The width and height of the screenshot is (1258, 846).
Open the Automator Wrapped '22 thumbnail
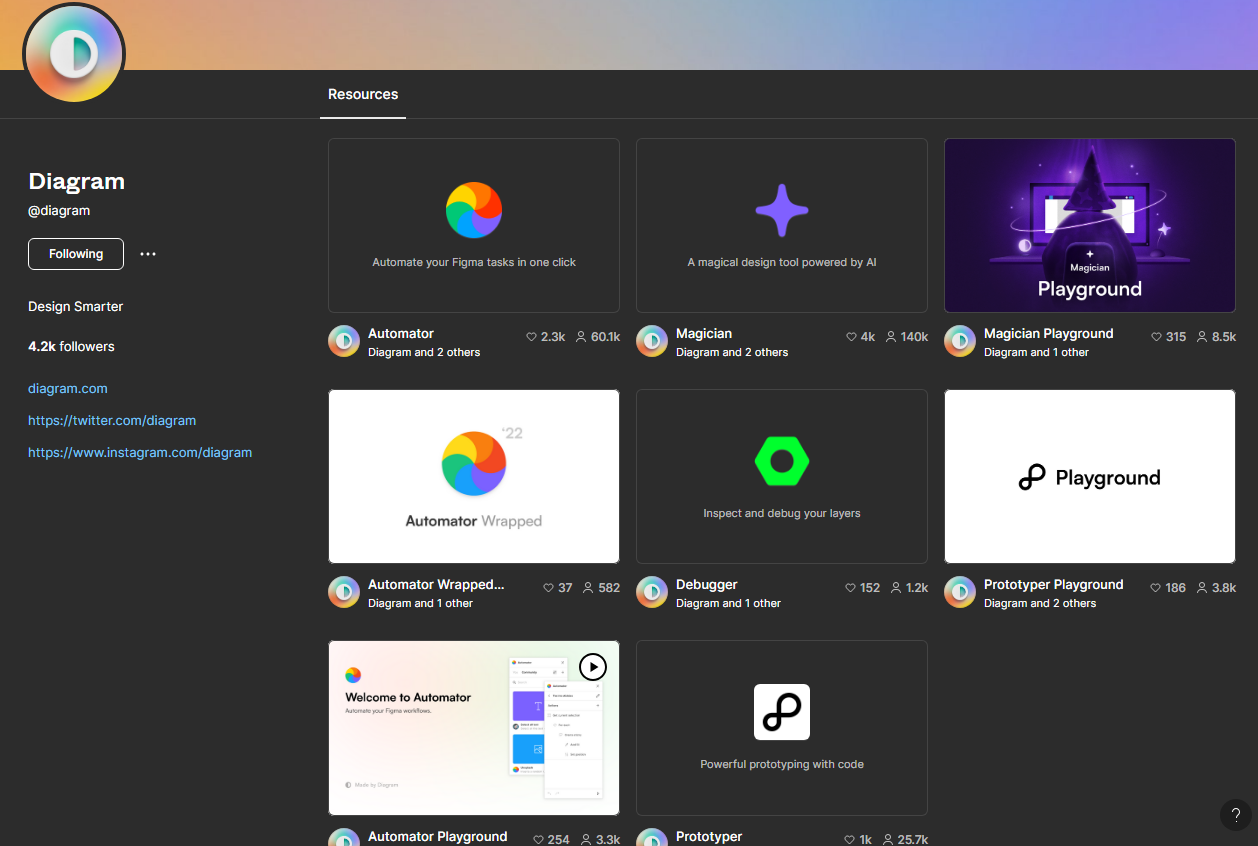pos(474,476)
